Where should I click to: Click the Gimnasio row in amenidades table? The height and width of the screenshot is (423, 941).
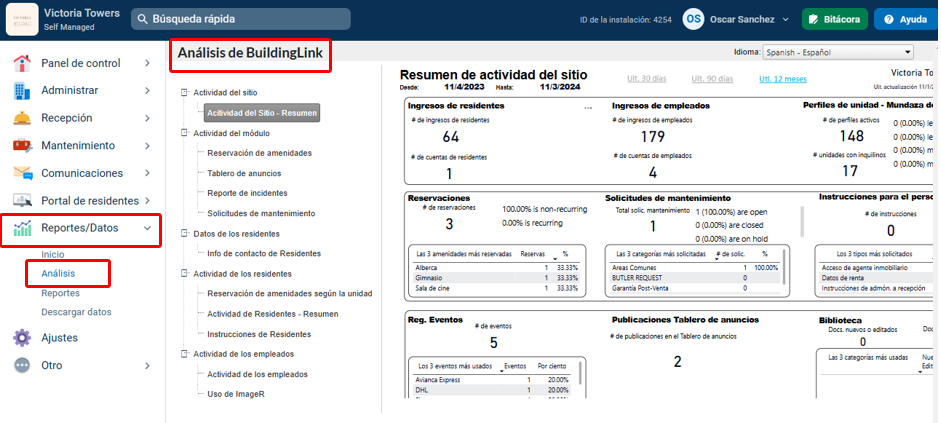click(497, 278)
